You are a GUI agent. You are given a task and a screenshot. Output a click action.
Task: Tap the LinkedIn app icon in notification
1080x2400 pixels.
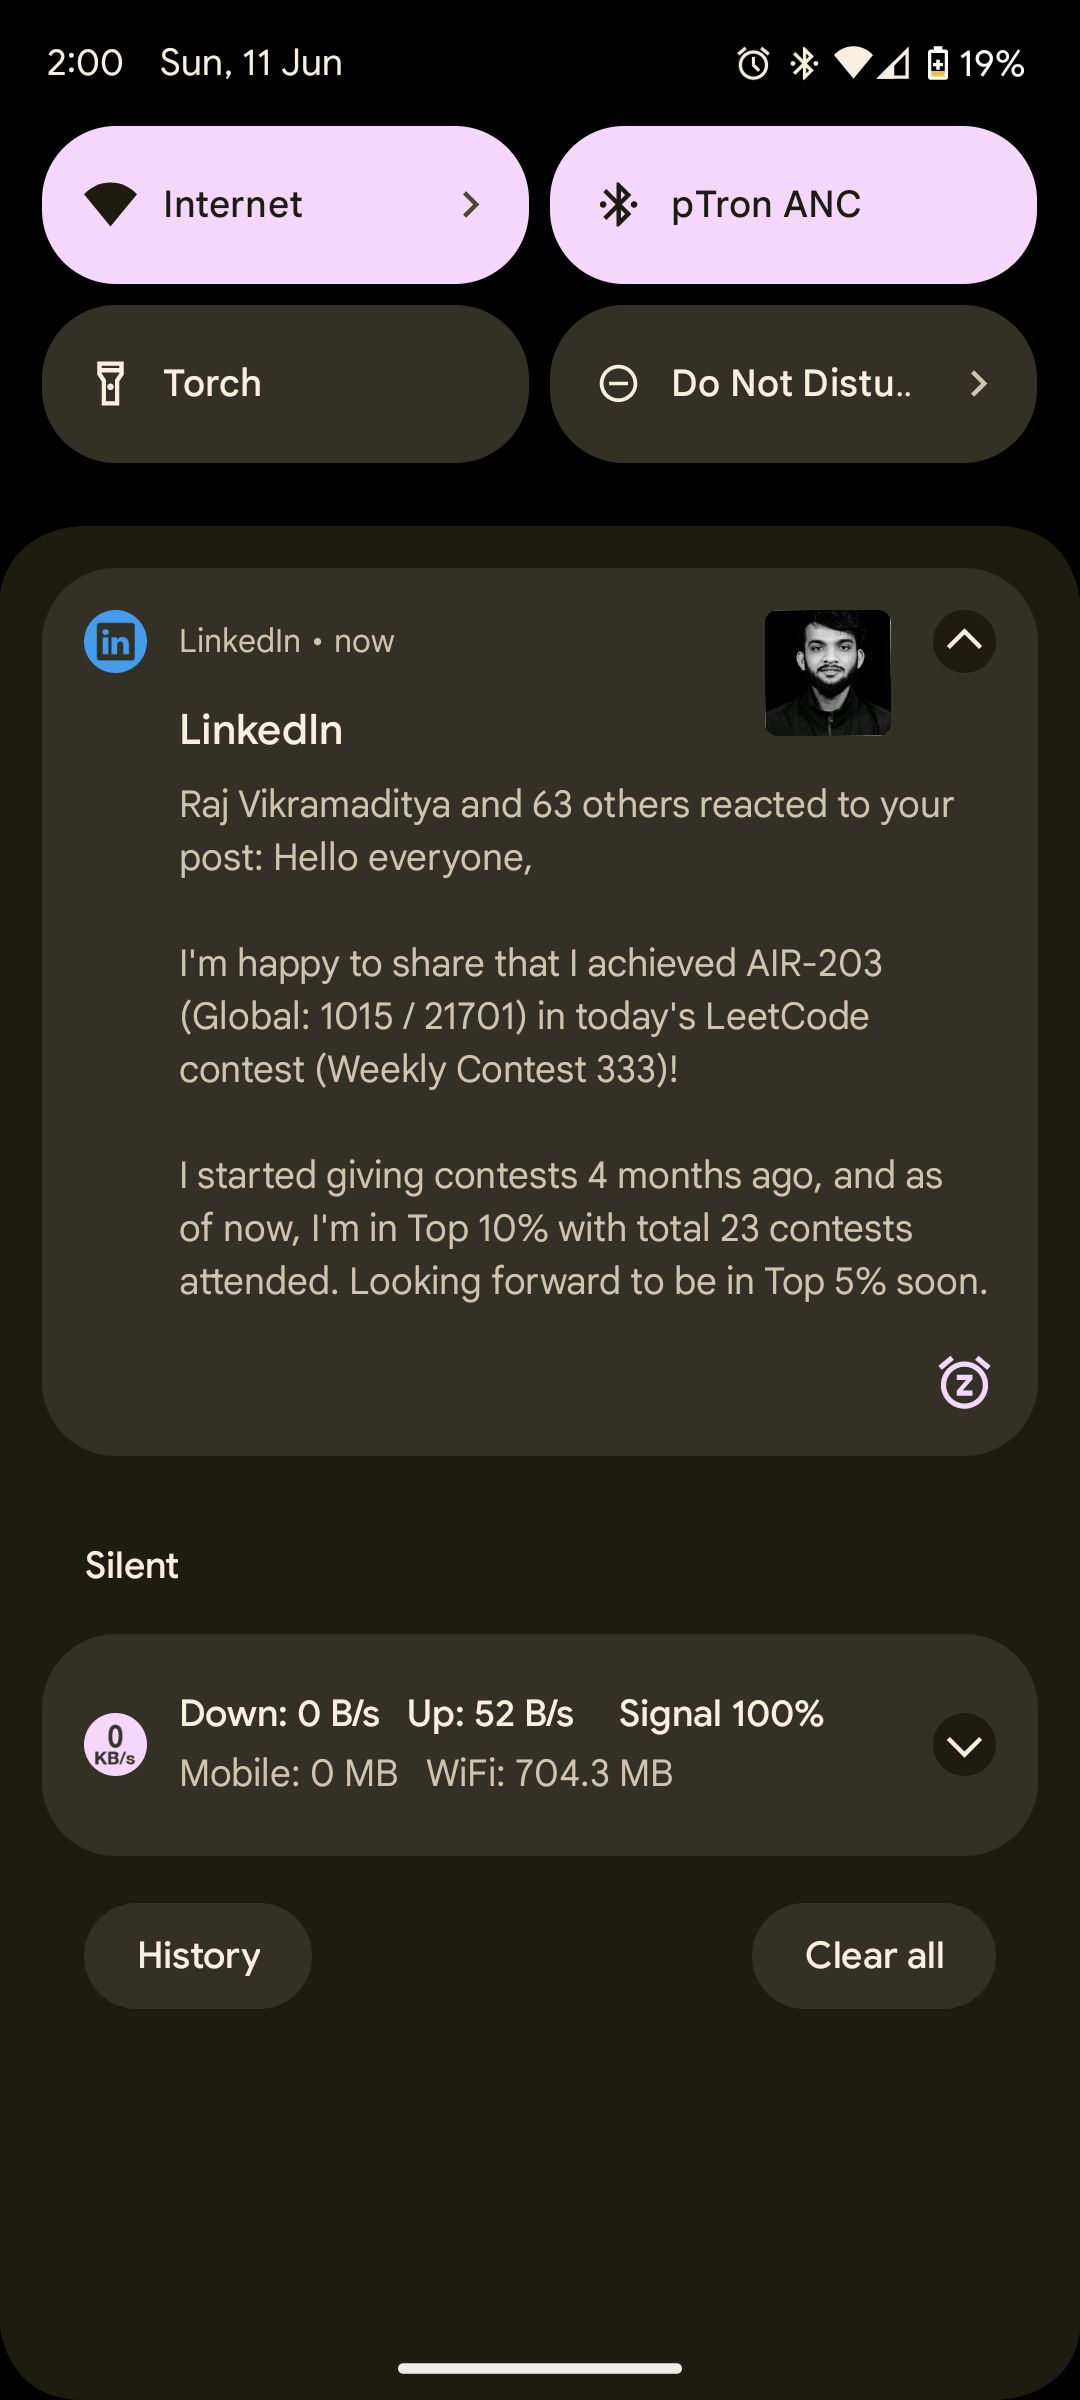(x=115, y=641)
